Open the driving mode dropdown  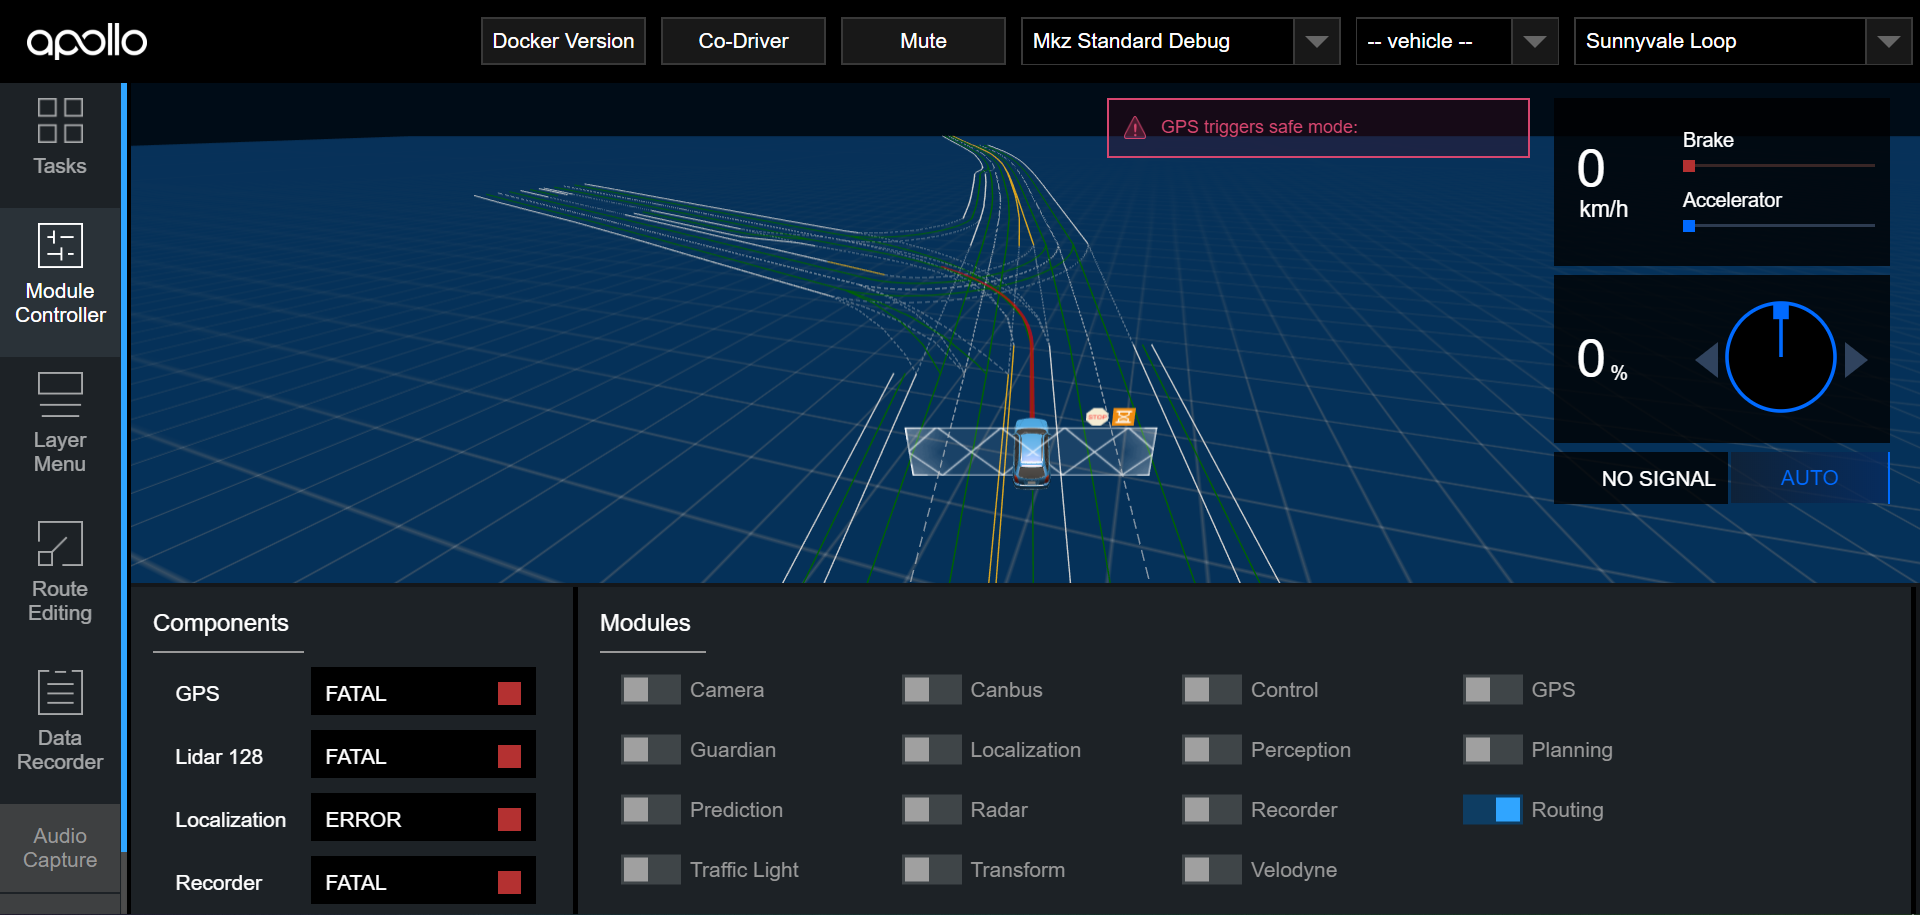click(x=1317, y=41)
